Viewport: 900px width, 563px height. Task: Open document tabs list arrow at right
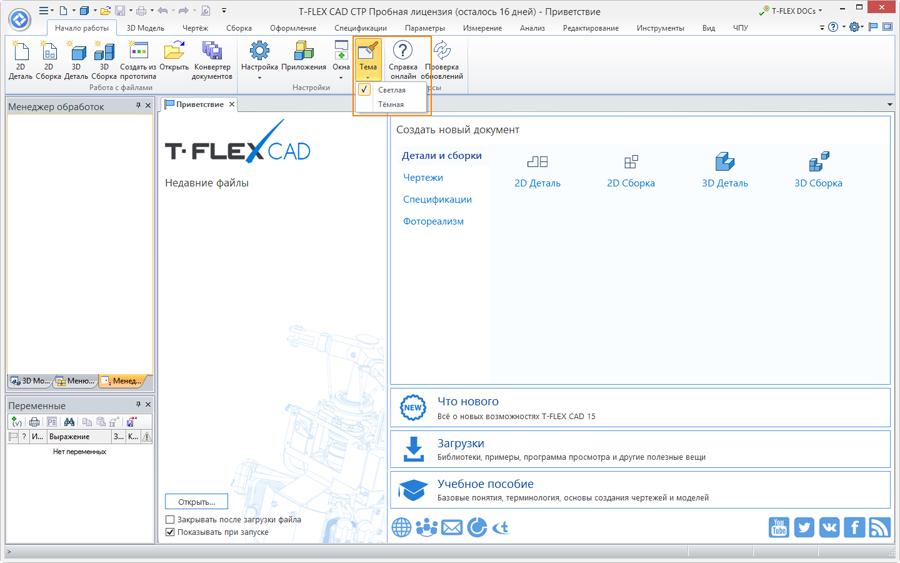coord(890,104)
